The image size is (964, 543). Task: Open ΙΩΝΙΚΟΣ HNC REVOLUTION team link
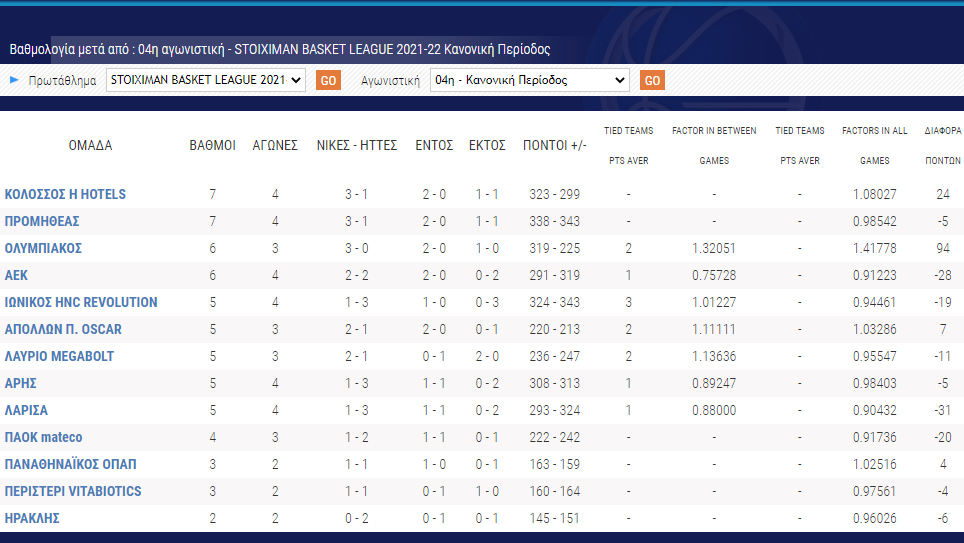pyautogui.click(x=81, y=303)
